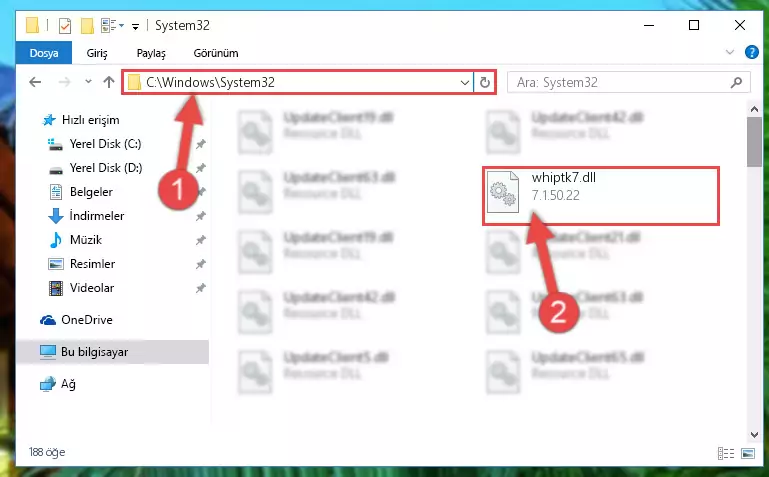This screenshot has height=477, width=769.
Task: Click the Properties icon in quick access toolbar
Action: tap(65, 25)
